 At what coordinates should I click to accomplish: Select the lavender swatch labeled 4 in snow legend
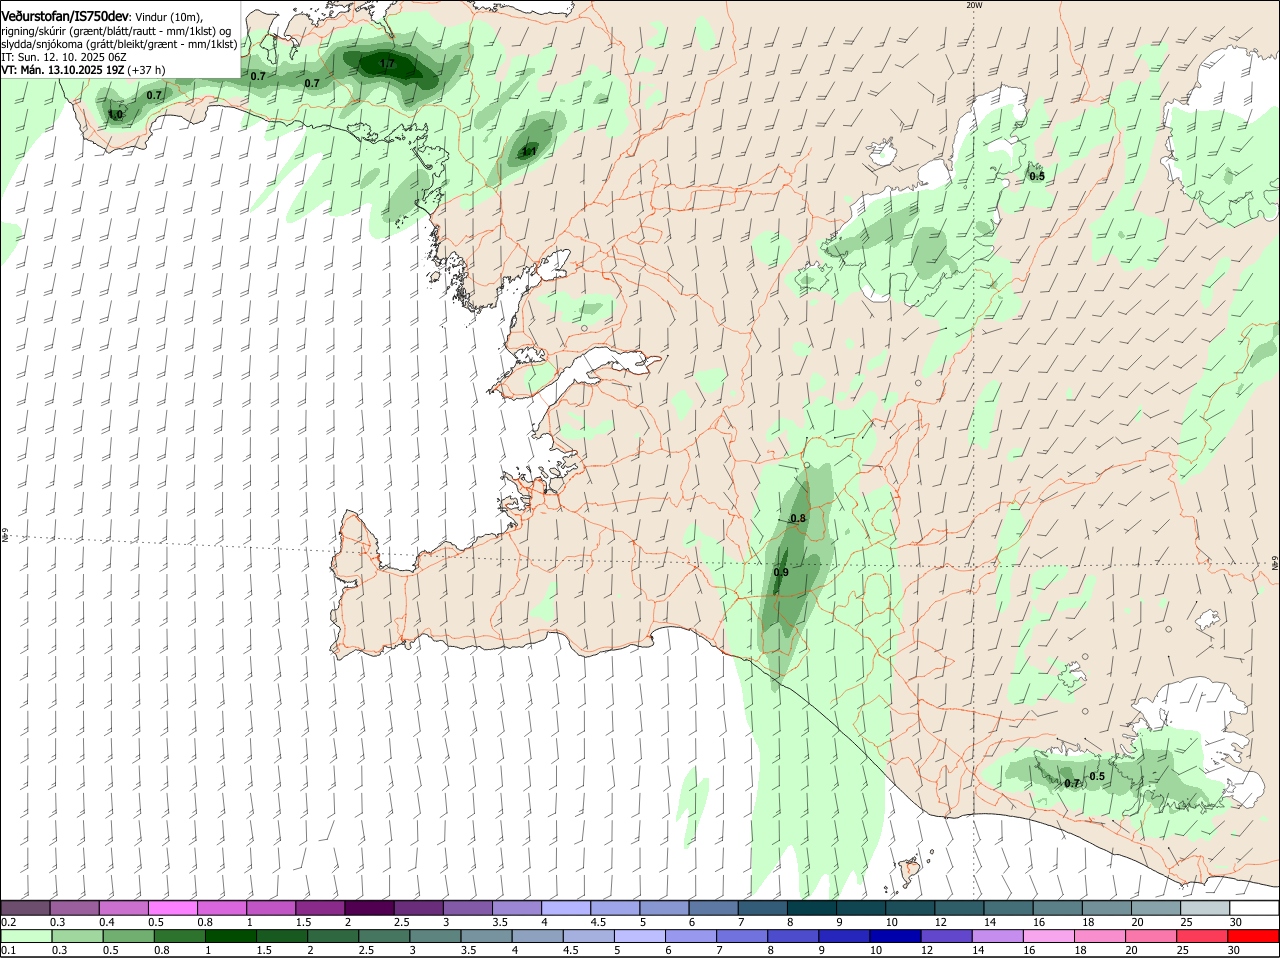(567, 907)
